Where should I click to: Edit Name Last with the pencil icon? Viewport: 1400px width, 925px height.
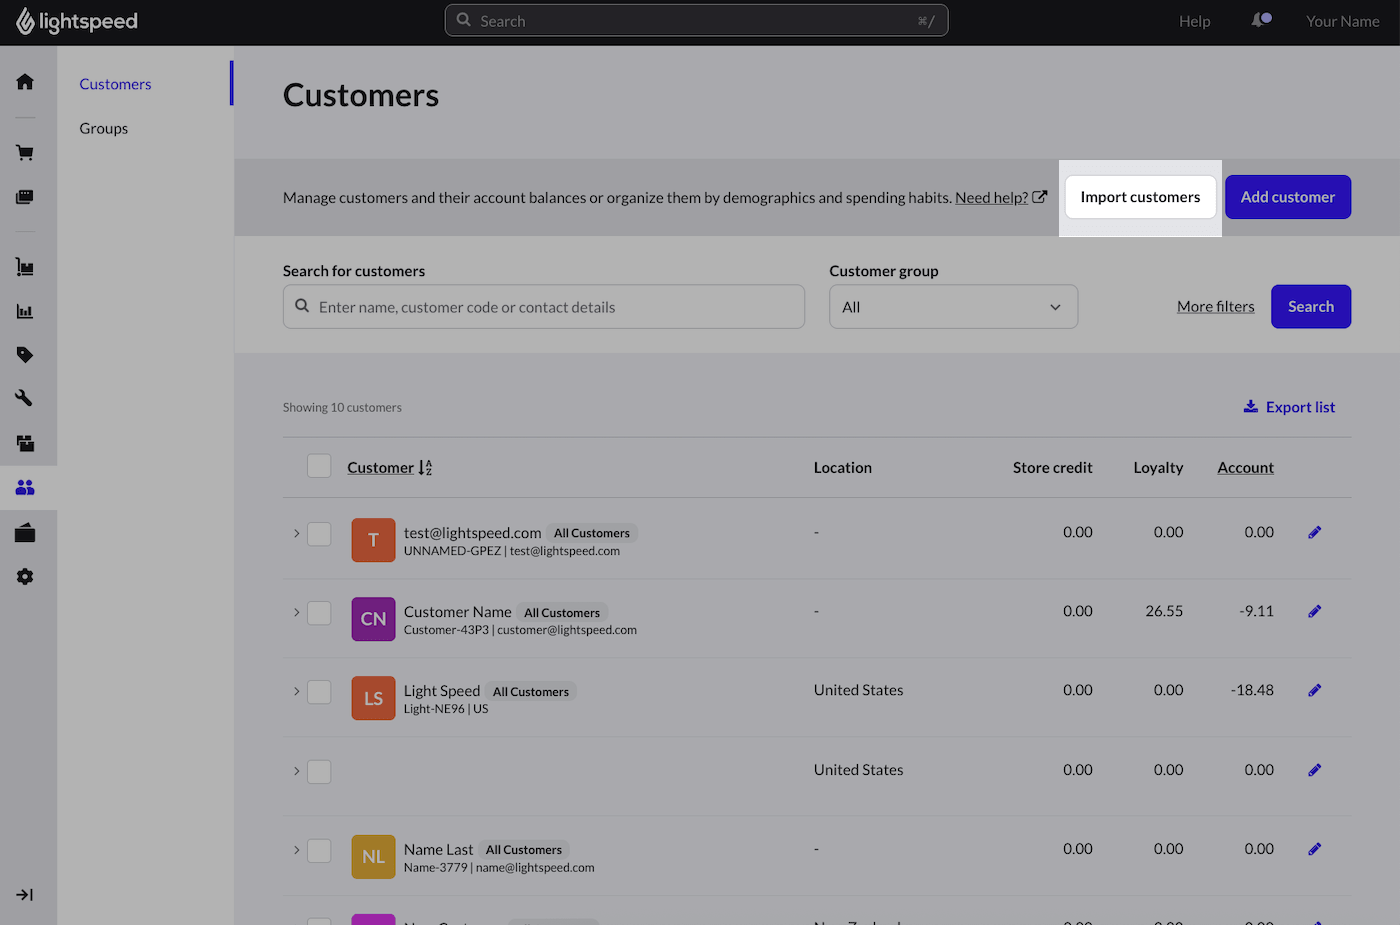(x=1315, y=849)
